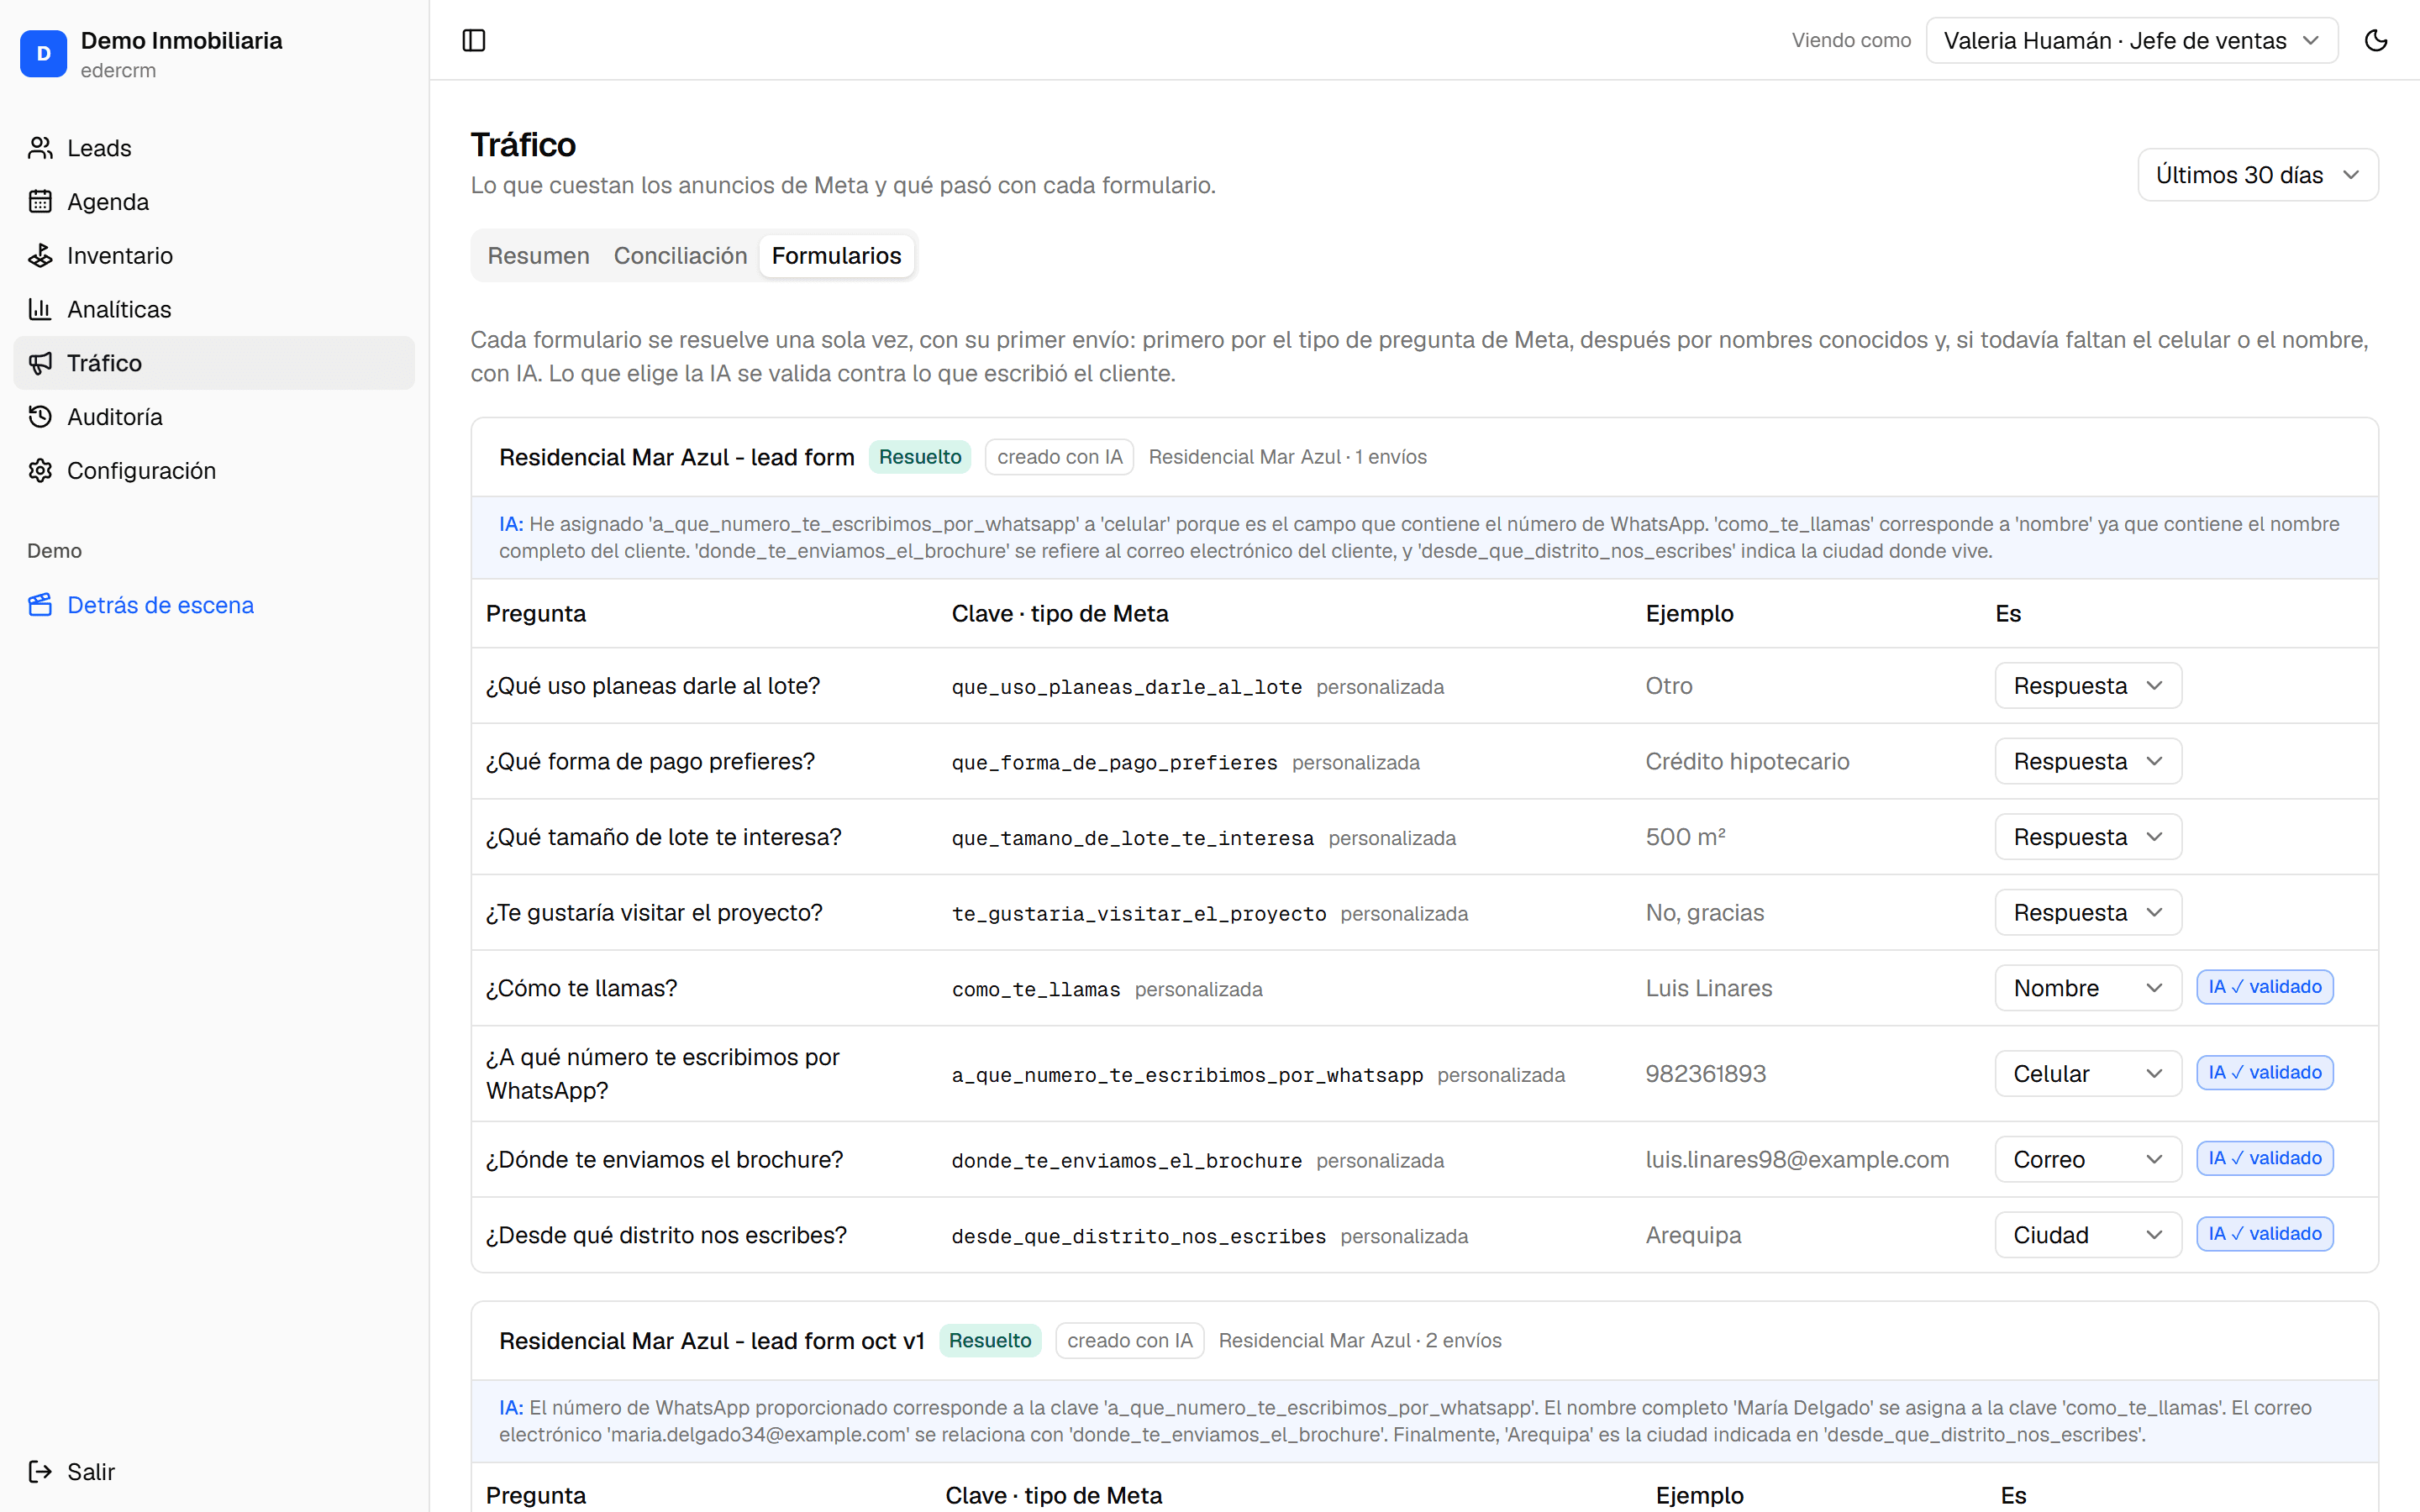Click the IA validado badge for Arequipa

pyautogui.click(x=2264, y=1234)
